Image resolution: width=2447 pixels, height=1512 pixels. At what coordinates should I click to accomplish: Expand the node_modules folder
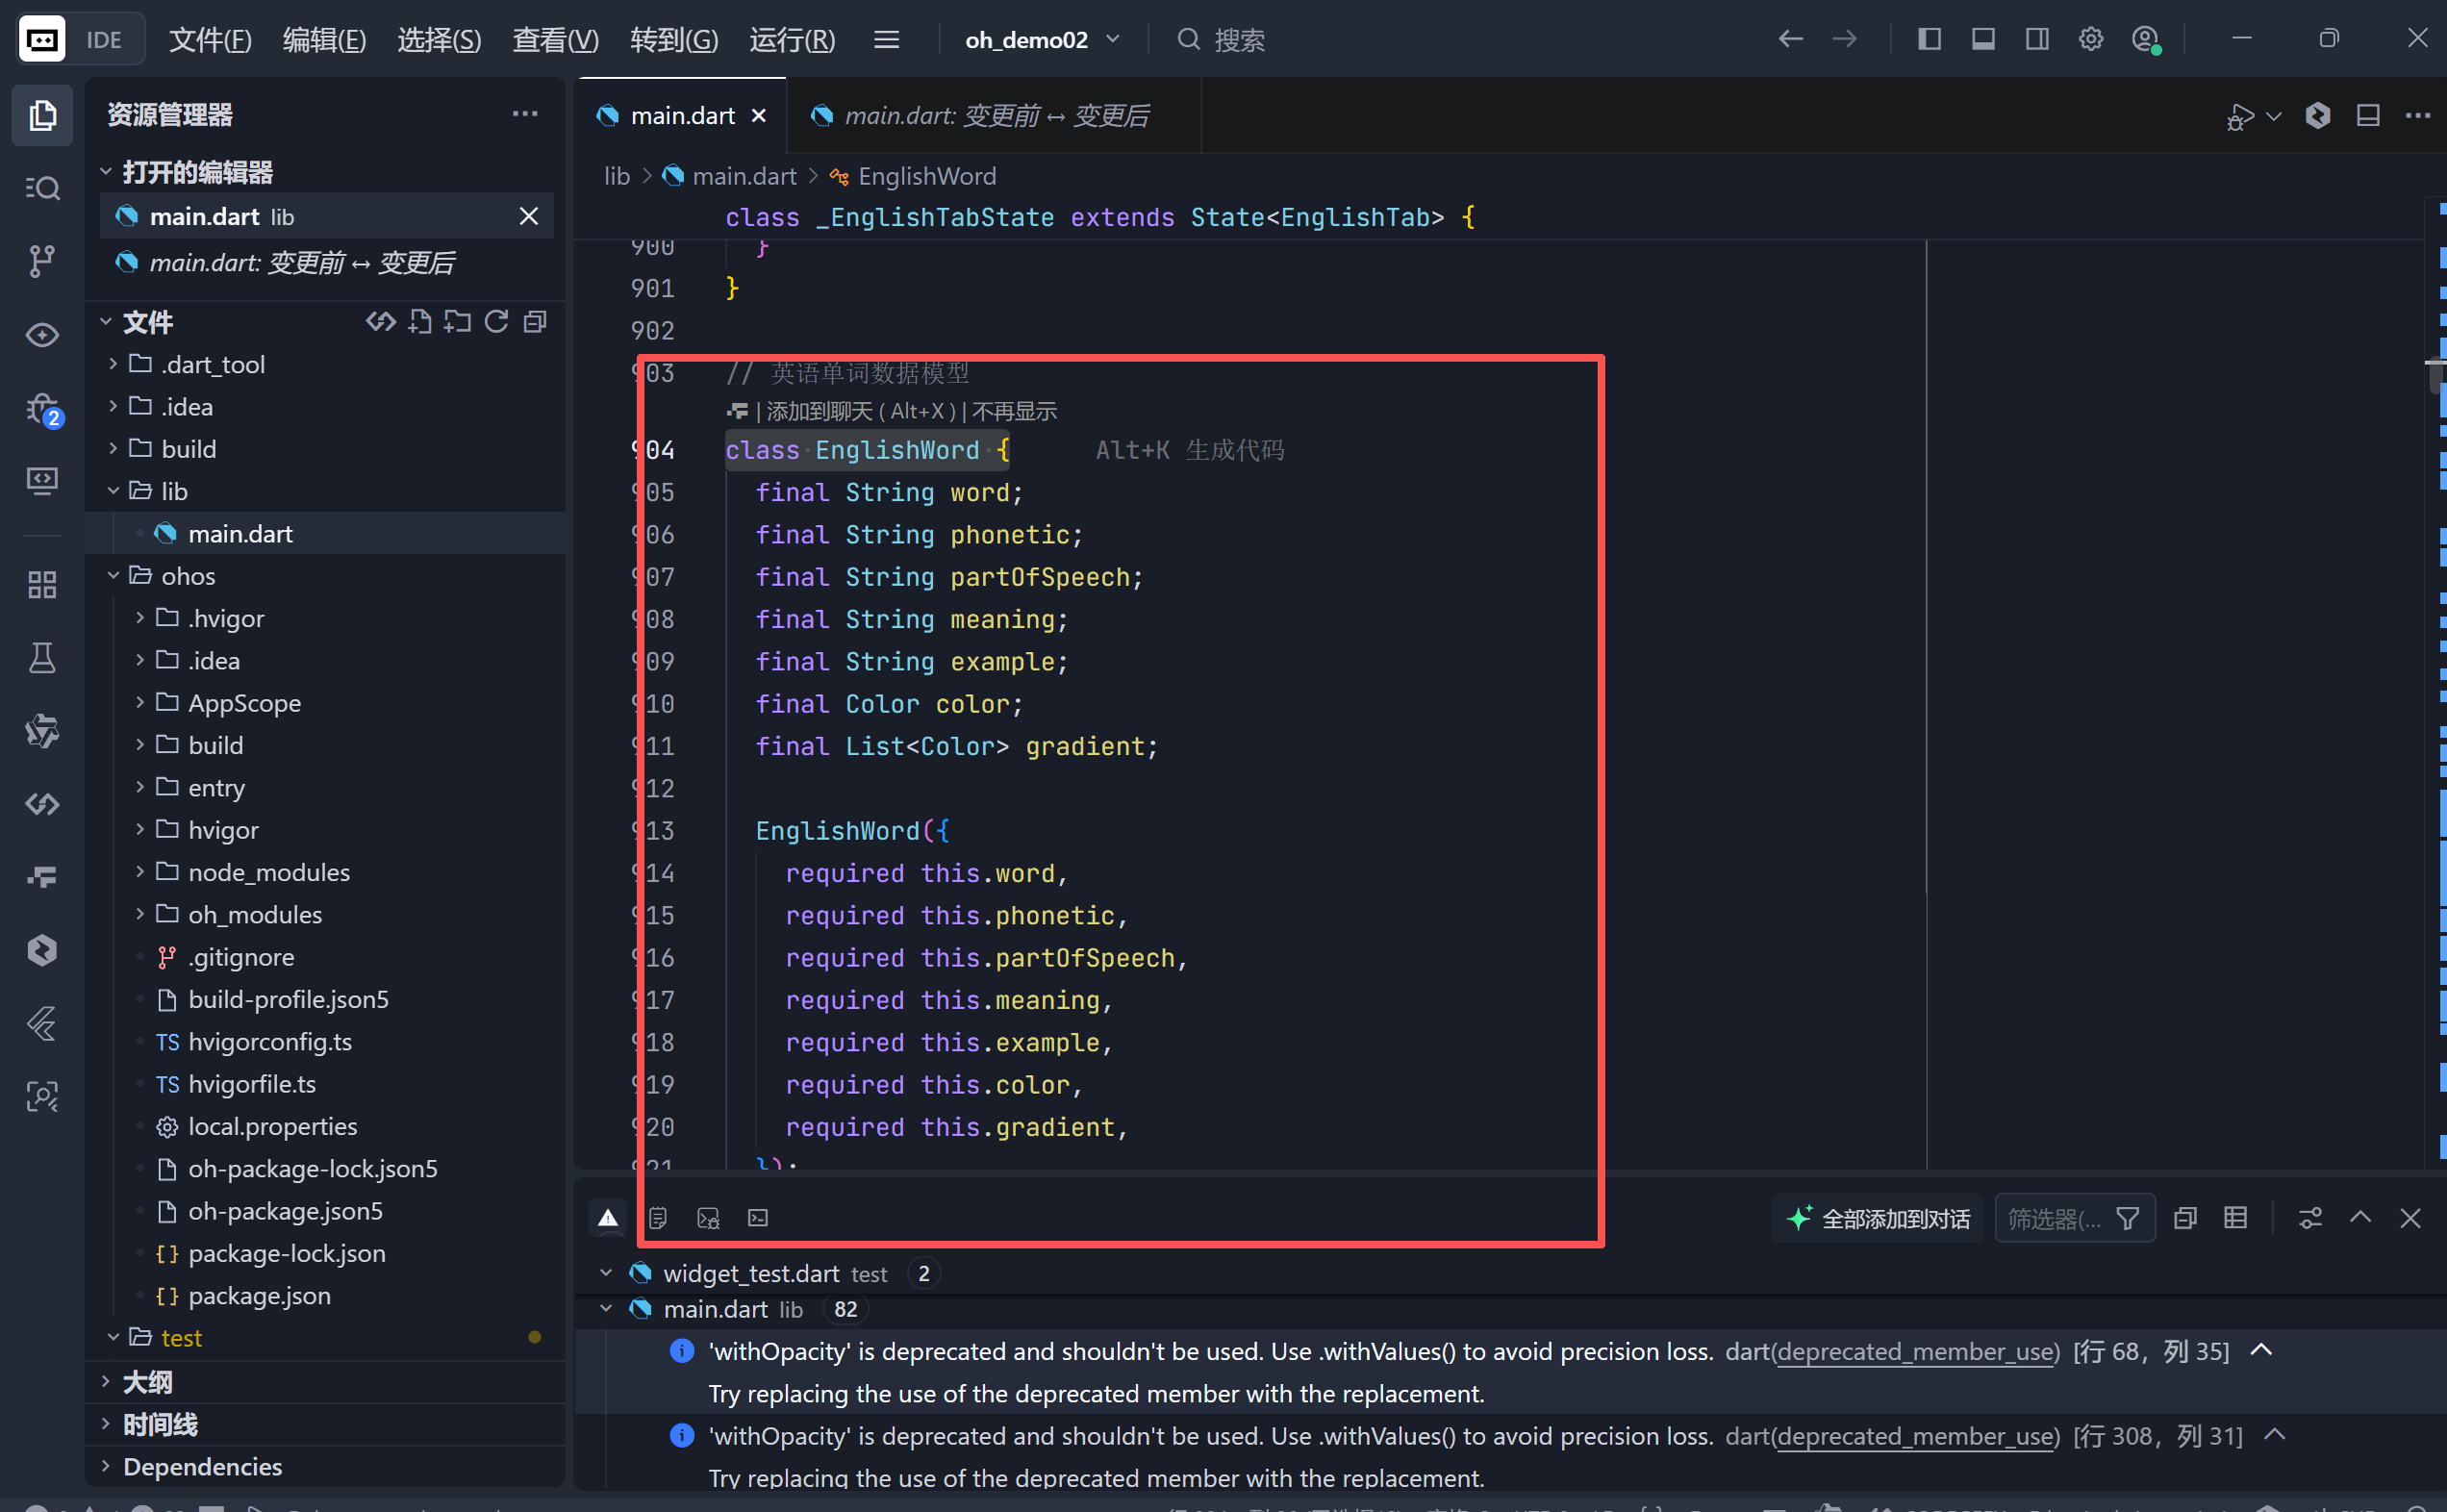tap(268, 872)
